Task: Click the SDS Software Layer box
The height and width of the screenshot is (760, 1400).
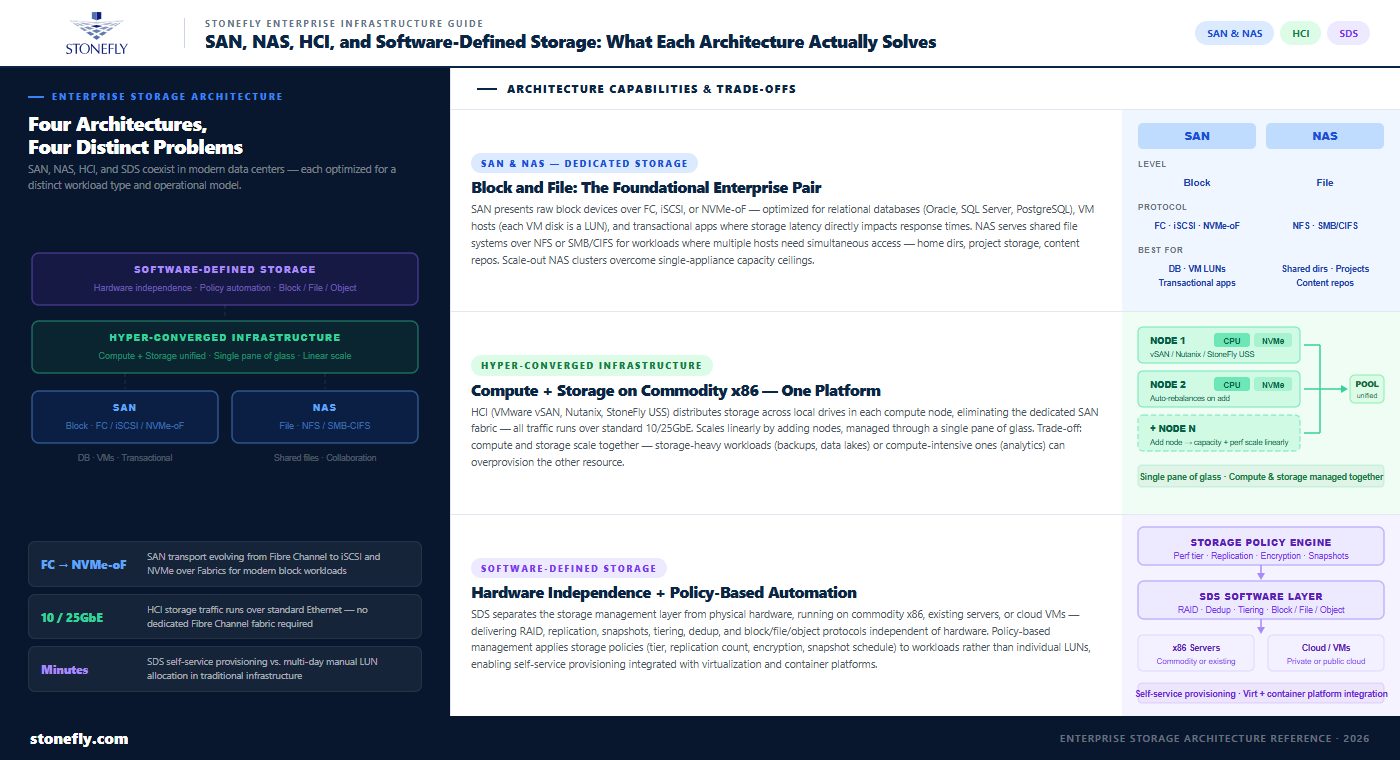Action: pyautogui.click(x=1261, y=601)
